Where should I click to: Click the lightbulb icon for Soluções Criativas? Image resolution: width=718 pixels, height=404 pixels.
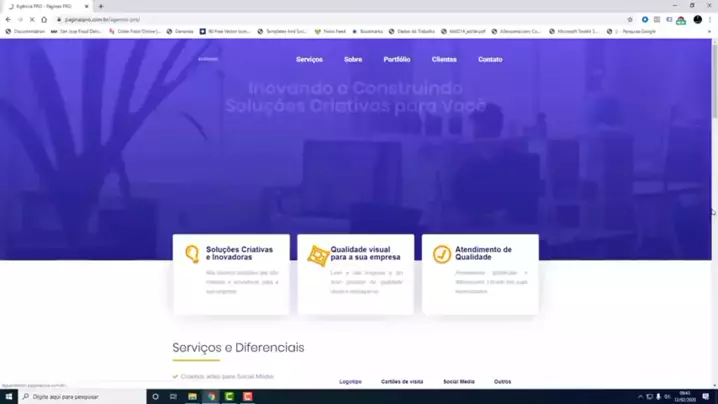(x=192, y=254)
